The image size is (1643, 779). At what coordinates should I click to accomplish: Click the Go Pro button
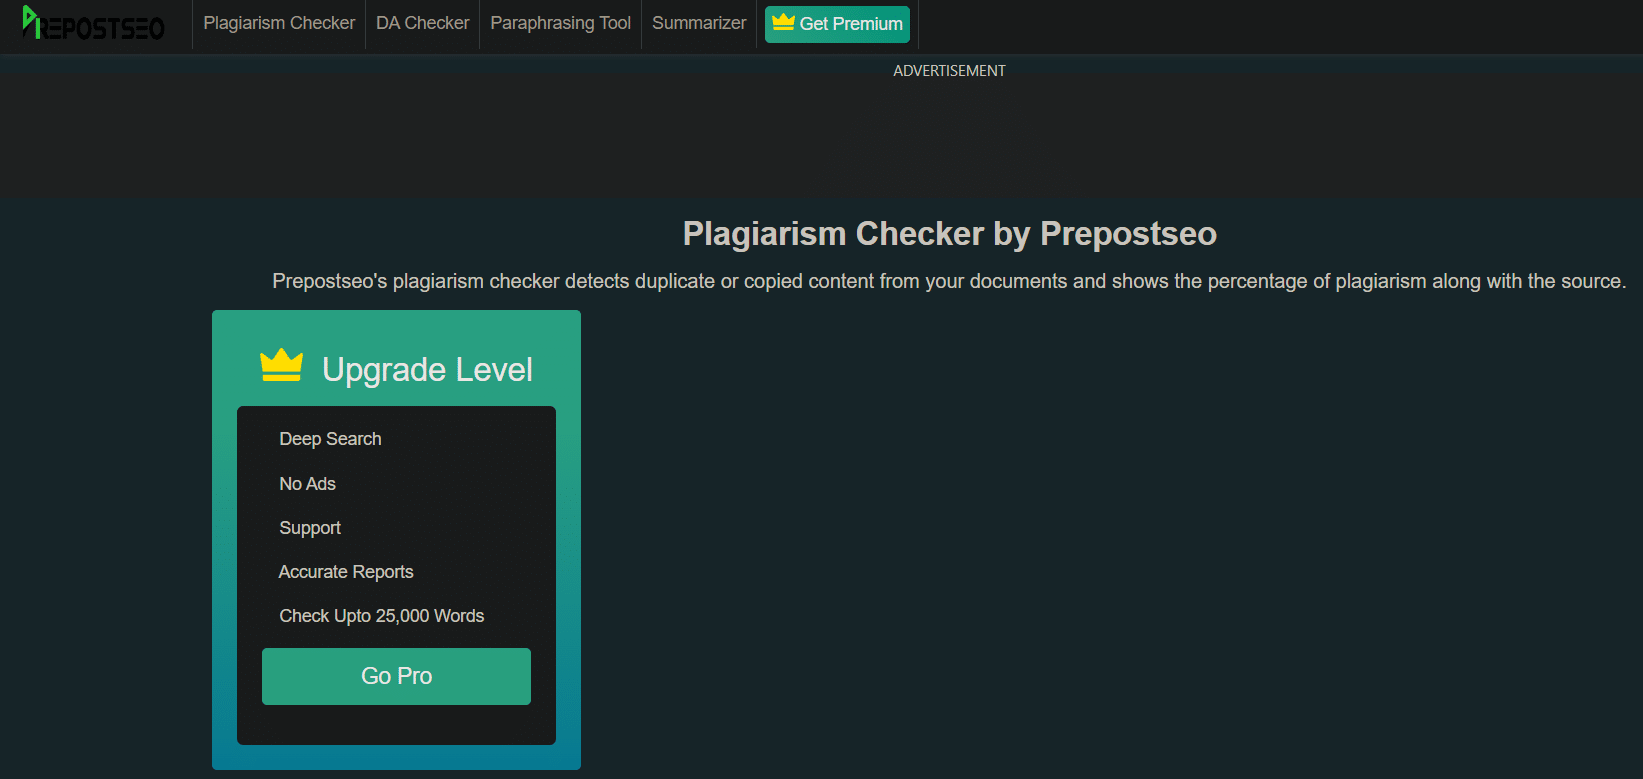coord(396,676)
